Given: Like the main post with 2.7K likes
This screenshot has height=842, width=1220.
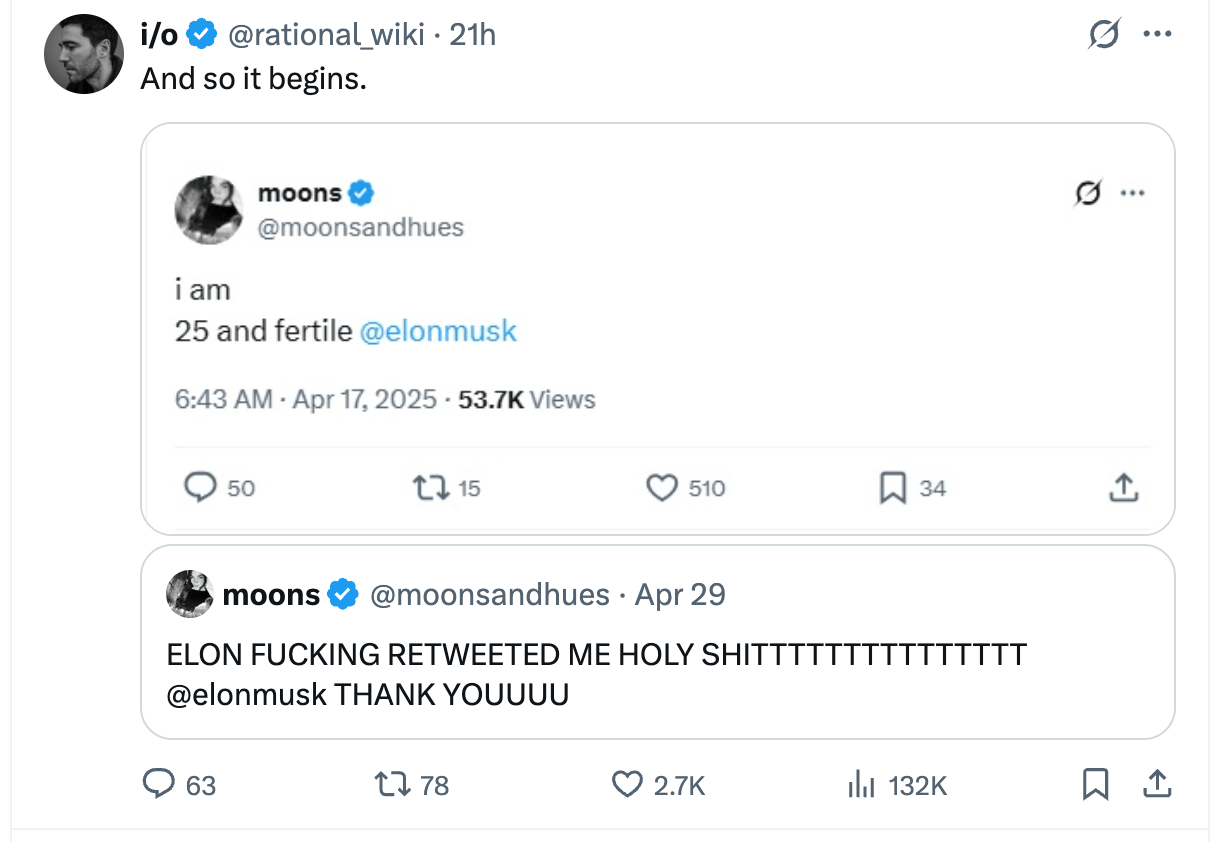Looking at the screenshot, I should tap(627, 784).
